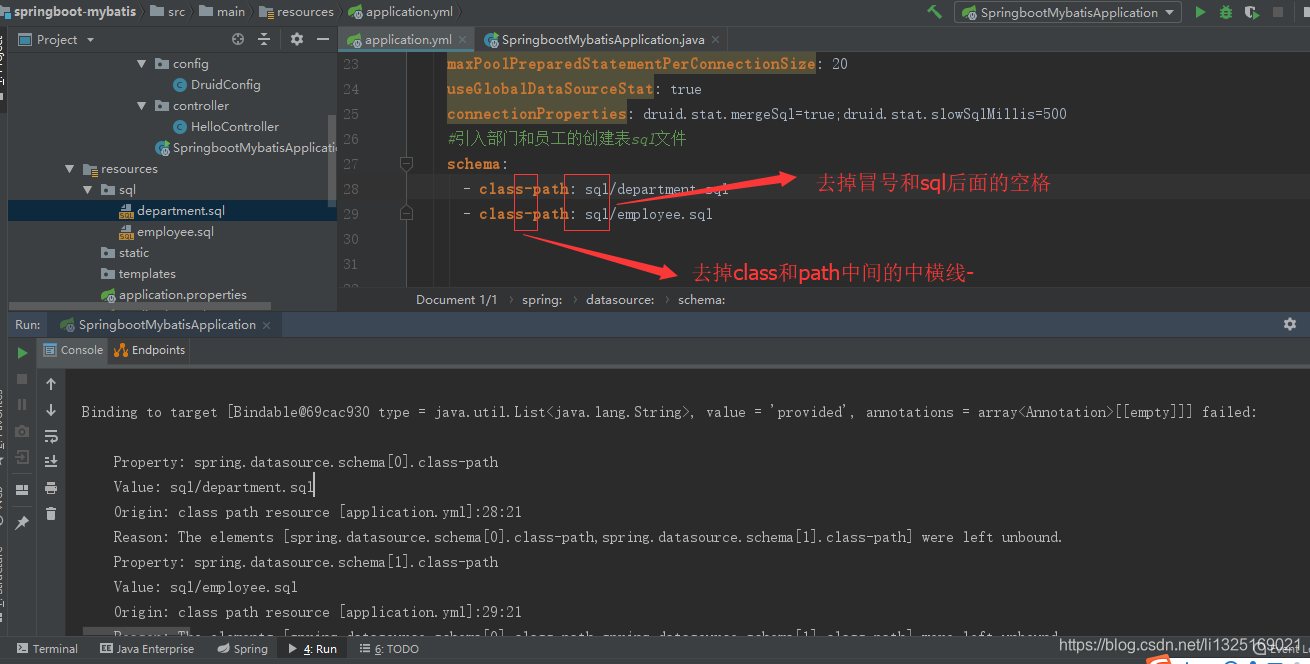Run with coverage shield icon
The image size is (1310, 664).
pyautogui.click(x=1252, y=12)
